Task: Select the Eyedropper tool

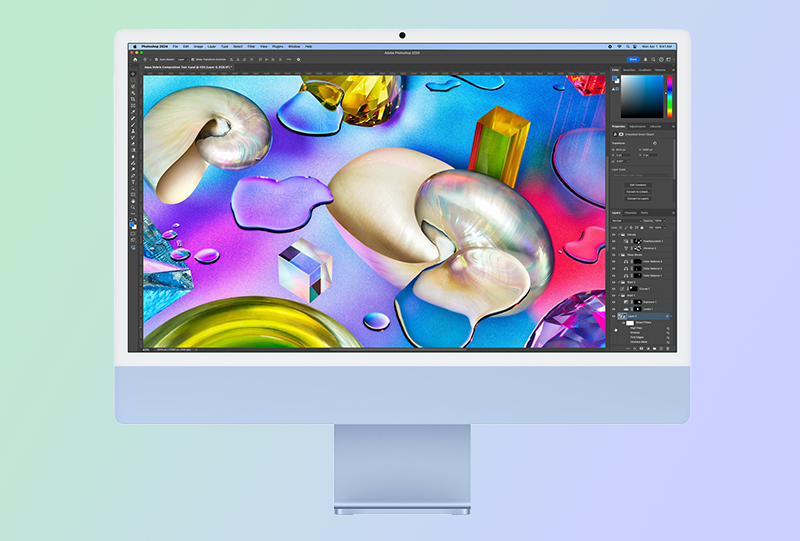Action: pos(133,112)
